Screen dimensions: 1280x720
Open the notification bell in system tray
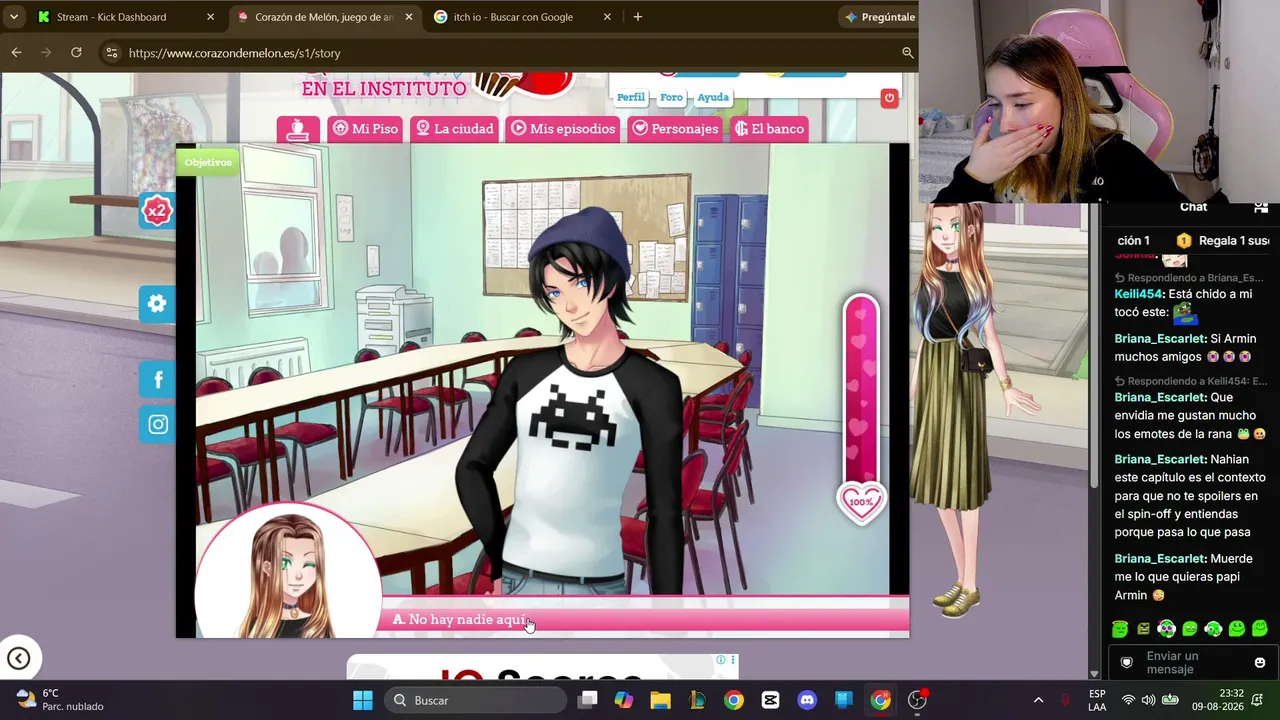(x=1258, y=700)
